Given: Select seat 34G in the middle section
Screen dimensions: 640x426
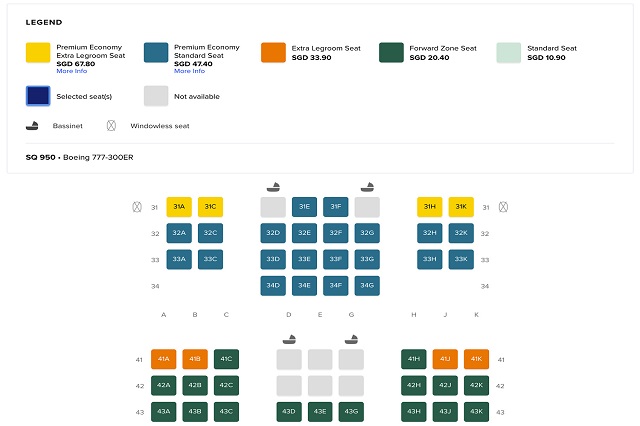Looking at the screenshot, I should [x=367, y=285].
